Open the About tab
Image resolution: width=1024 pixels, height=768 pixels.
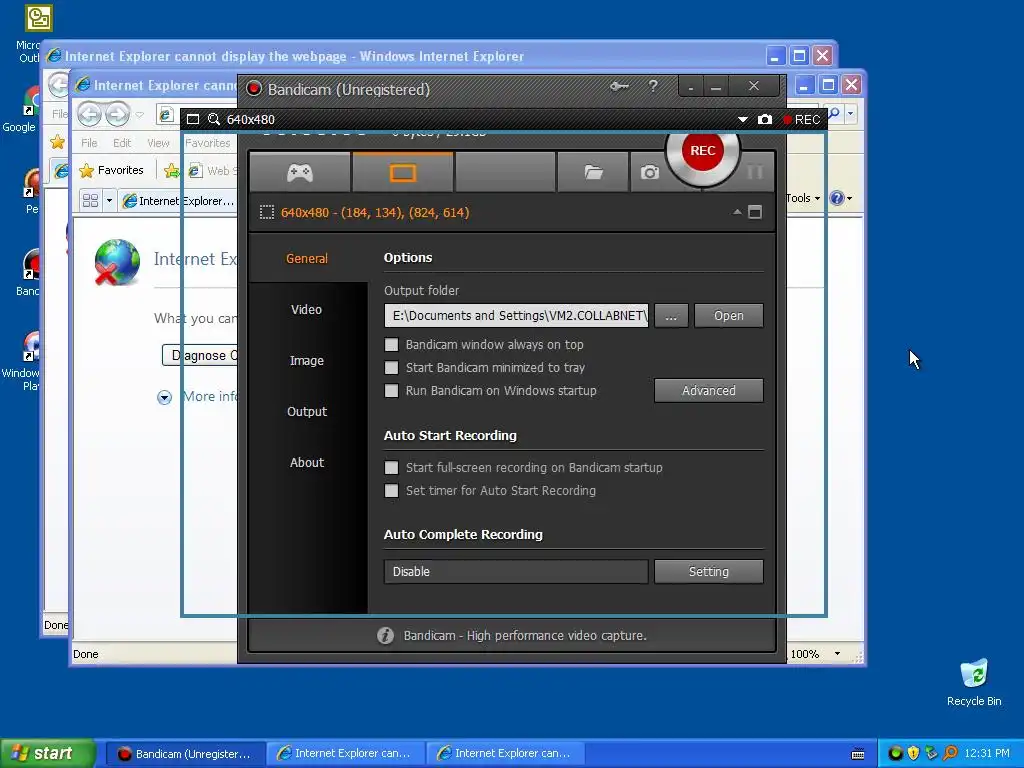coord(307,462)
